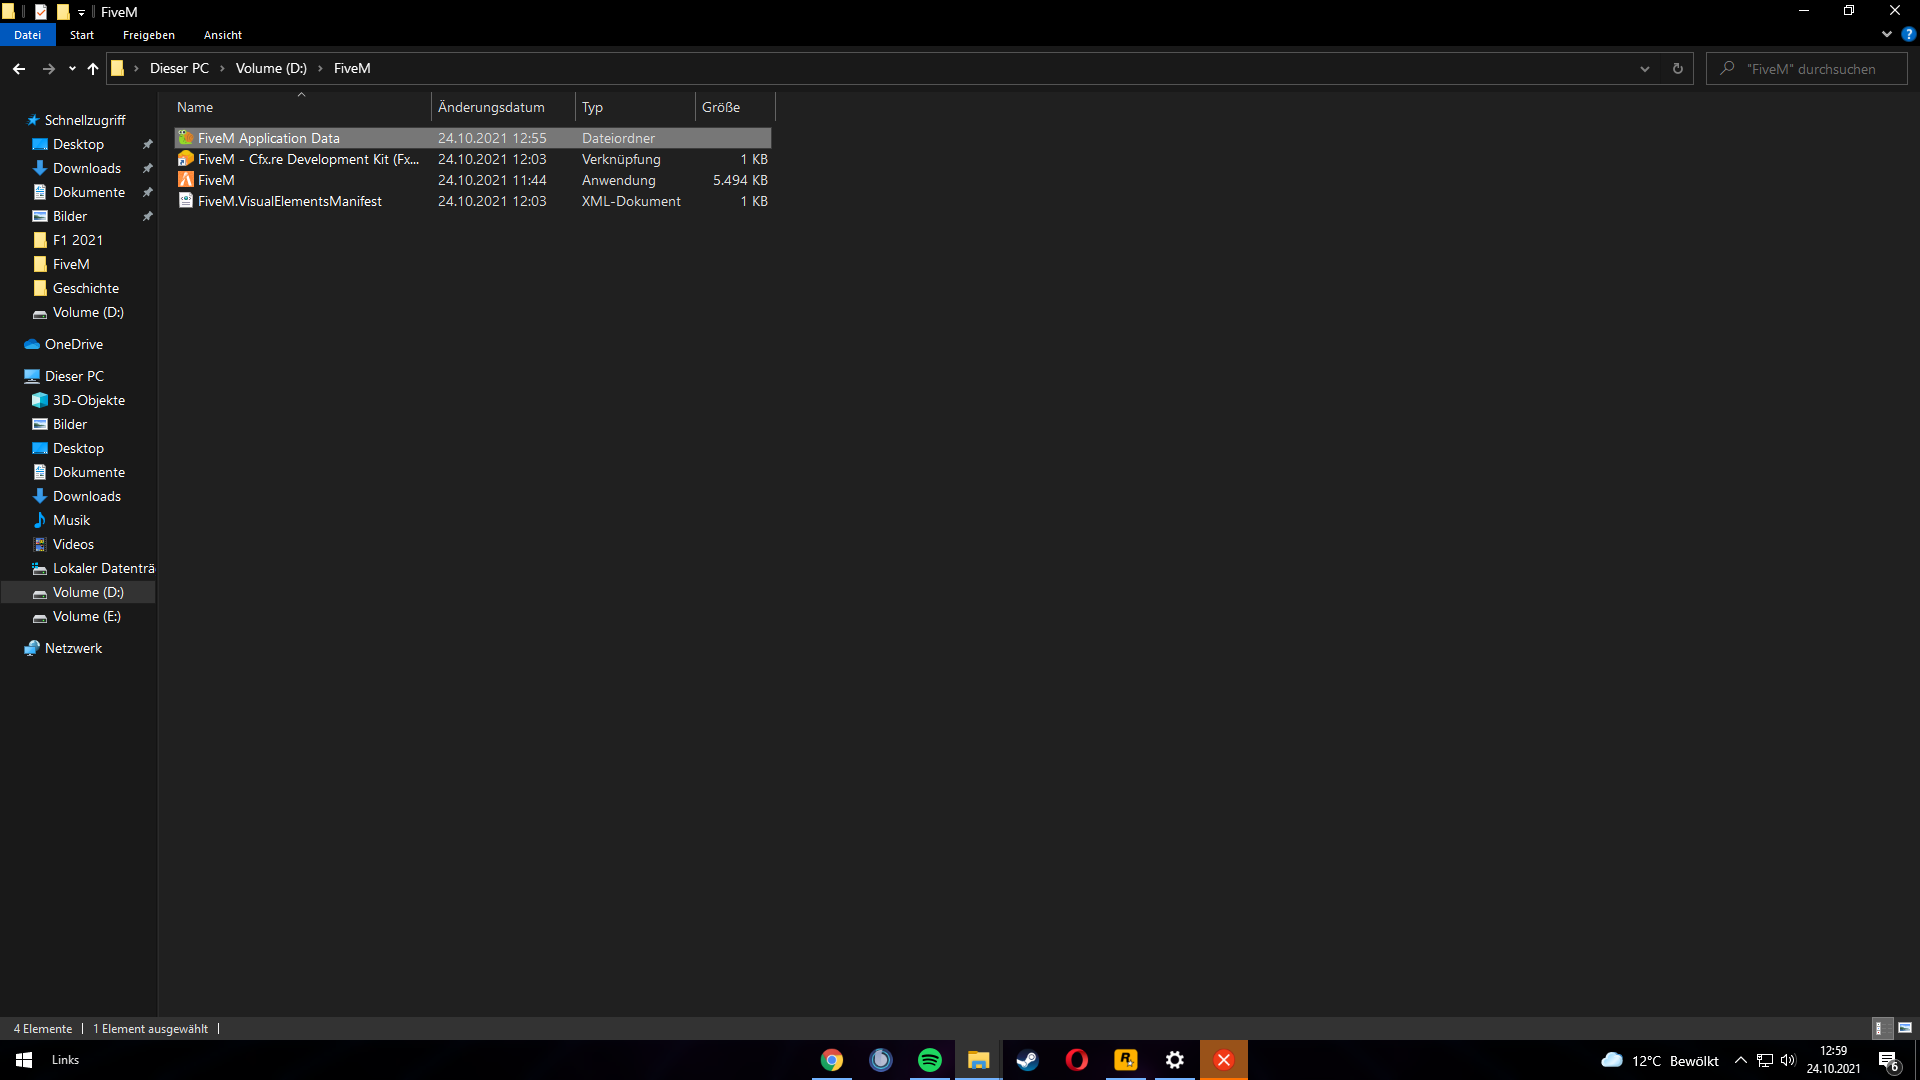The height and width of the screenshot is (1080, 1920).
Task: Launch the Rockstar Games Launcher from taskbar
Action: [1125, 1060]
